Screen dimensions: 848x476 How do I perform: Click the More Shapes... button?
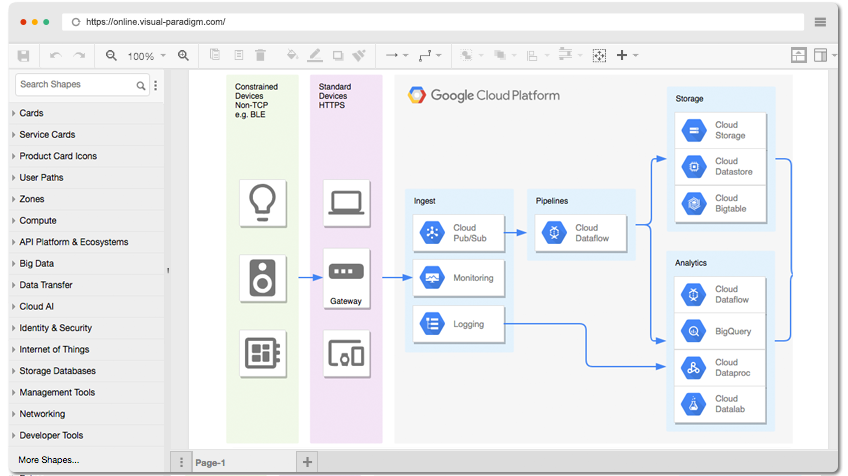pos(49,460)
